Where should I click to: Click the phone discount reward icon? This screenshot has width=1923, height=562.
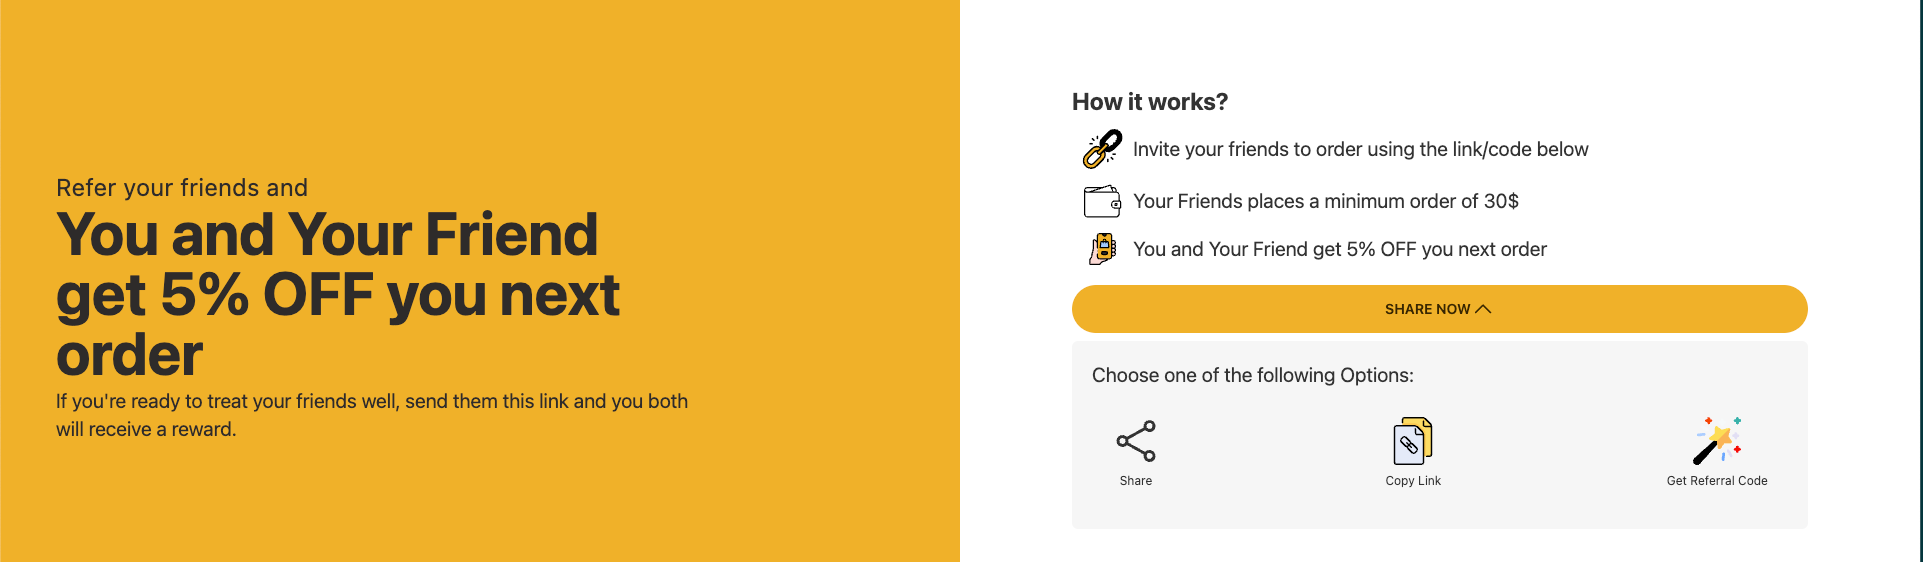[x=1102, y=249]
